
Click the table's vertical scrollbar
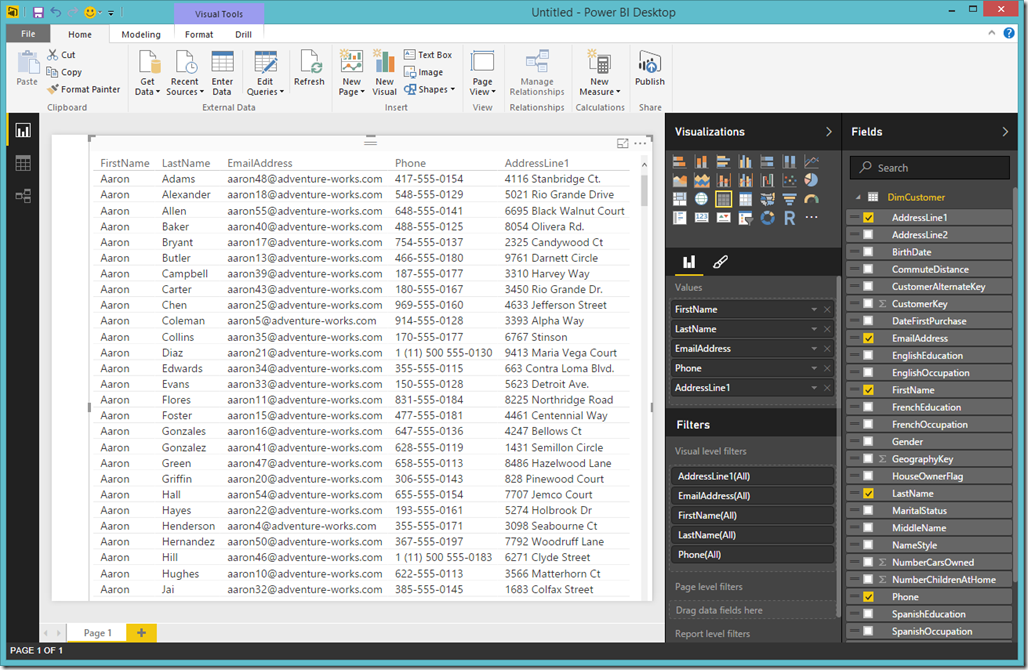point(644,189)
